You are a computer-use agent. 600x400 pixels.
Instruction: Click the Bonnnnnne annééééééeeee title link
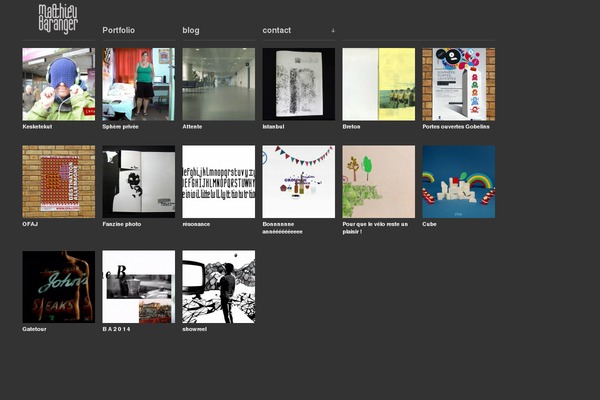(282, 228)
